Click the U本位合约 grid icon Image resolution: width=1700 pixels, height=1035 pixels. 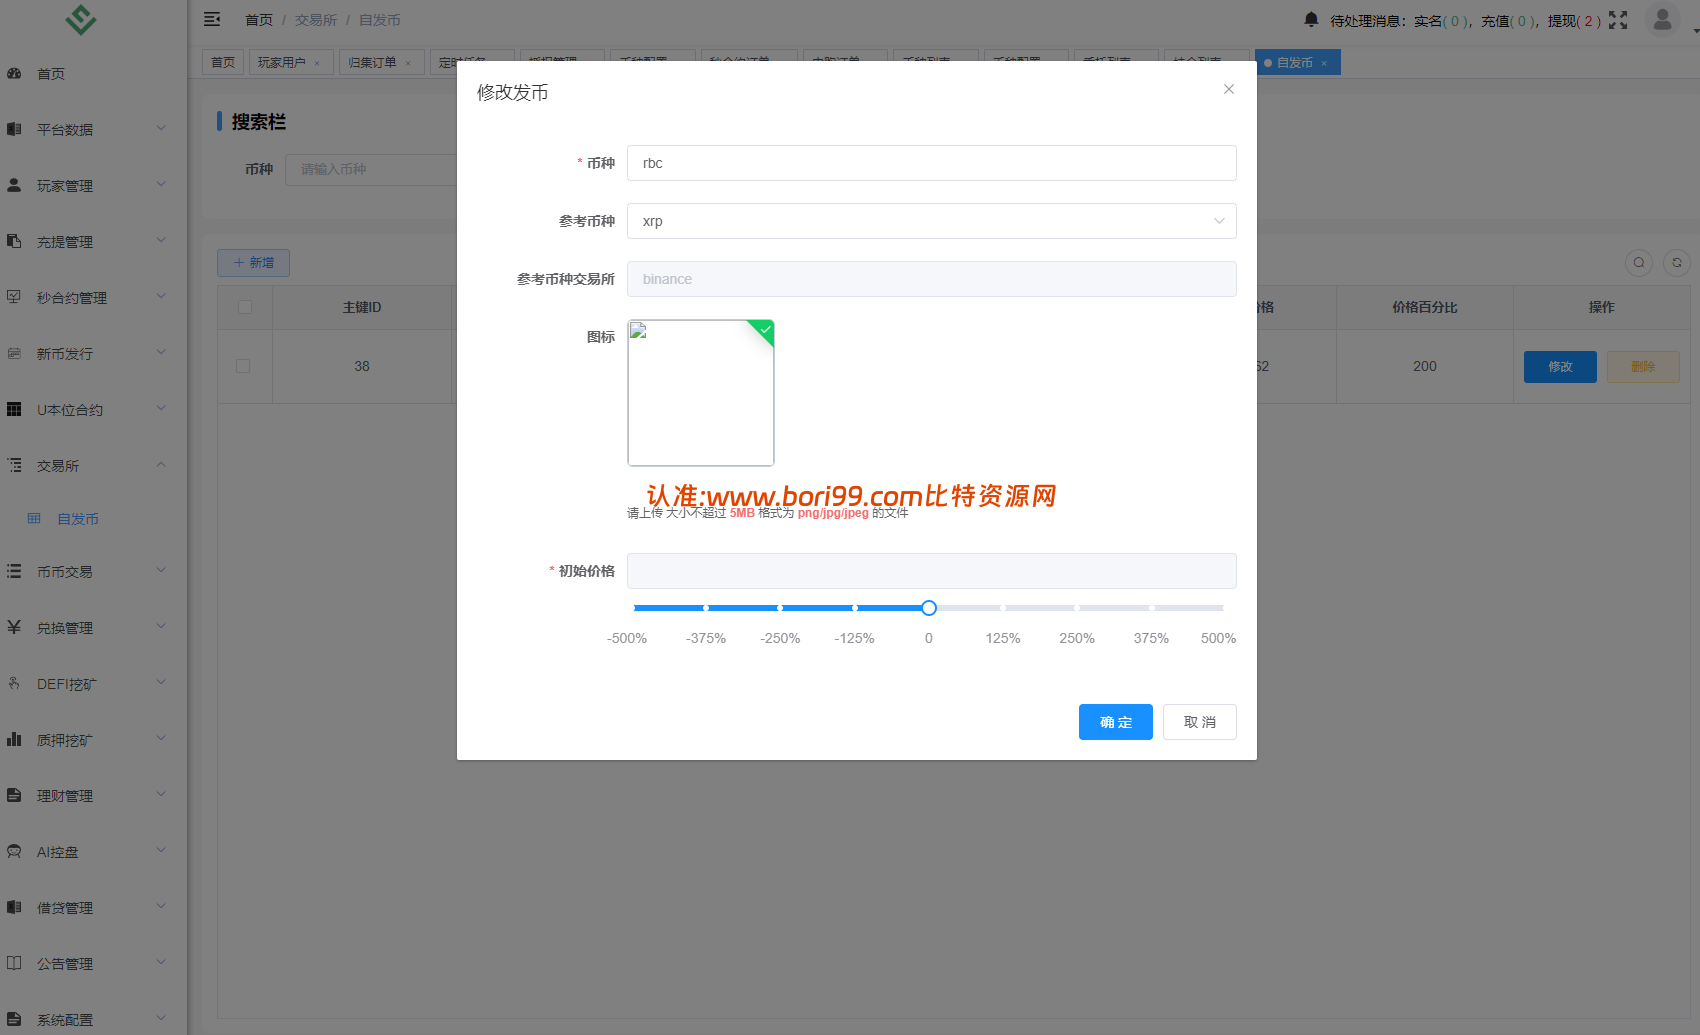(14, 409)
